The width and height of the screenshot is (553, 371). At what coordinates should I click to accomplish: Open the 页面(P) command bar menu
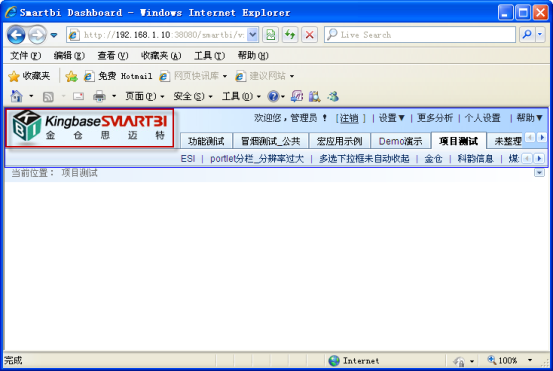pos(145,96)
